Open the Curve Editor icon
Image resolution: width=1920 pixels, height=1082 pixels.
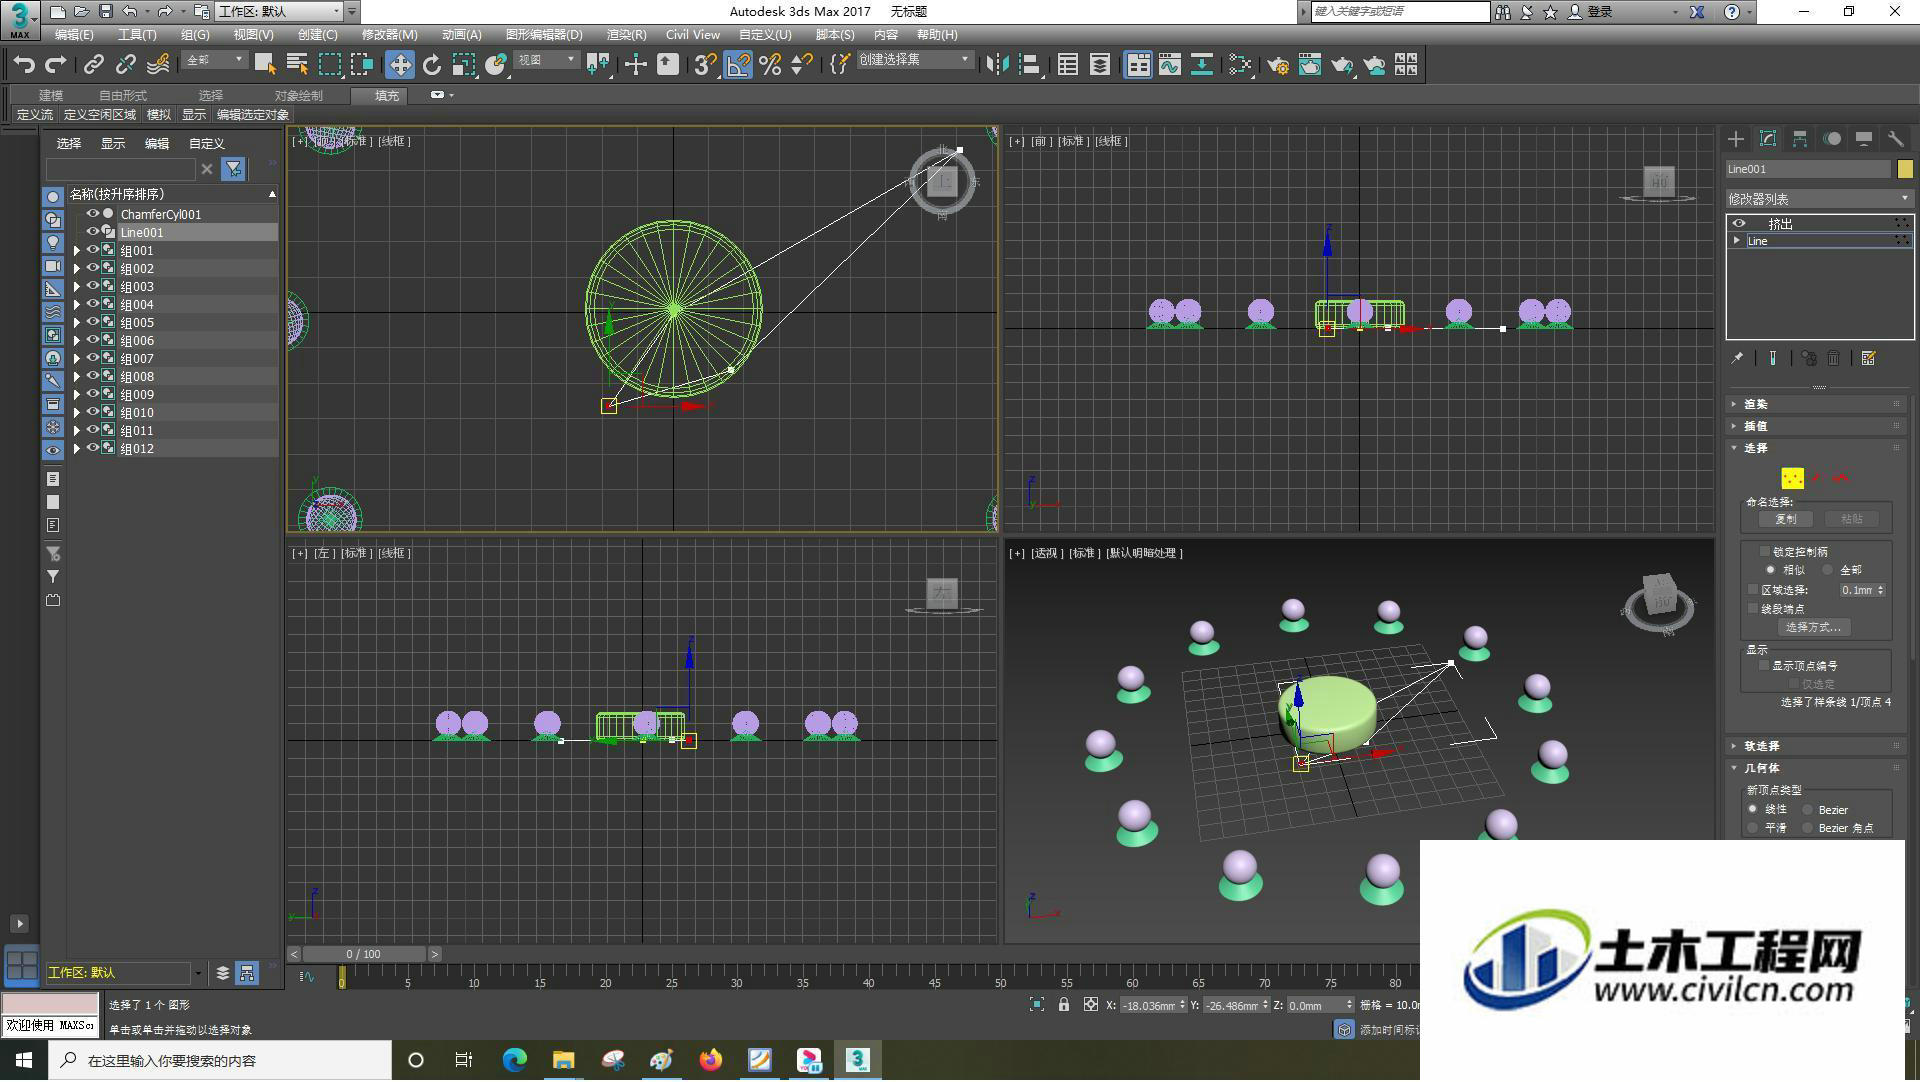pyautogui.click(x=1170, y=65)
